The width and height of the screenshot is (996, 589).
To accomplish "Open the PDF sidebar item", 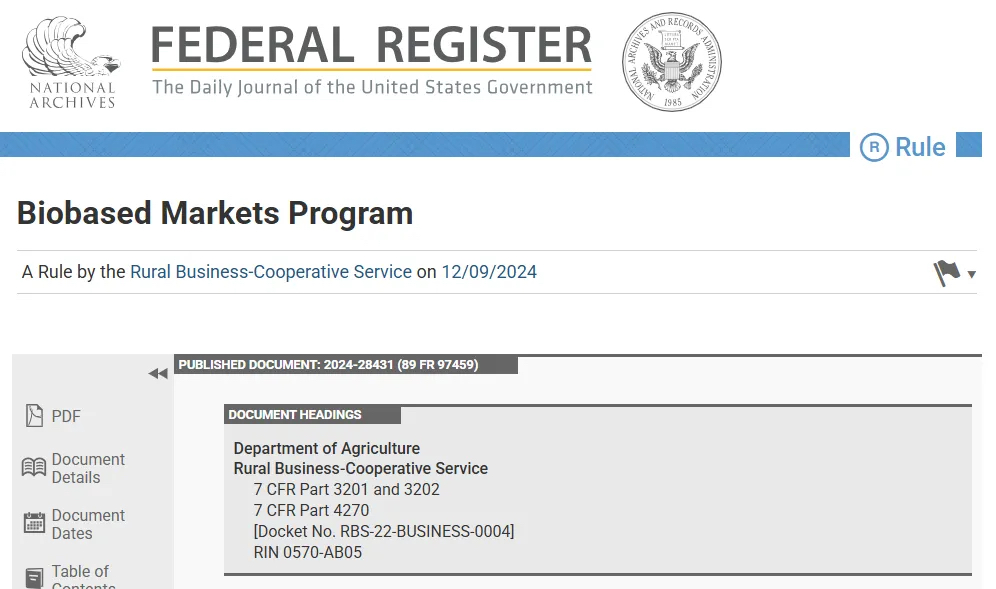I will point(66,416).
